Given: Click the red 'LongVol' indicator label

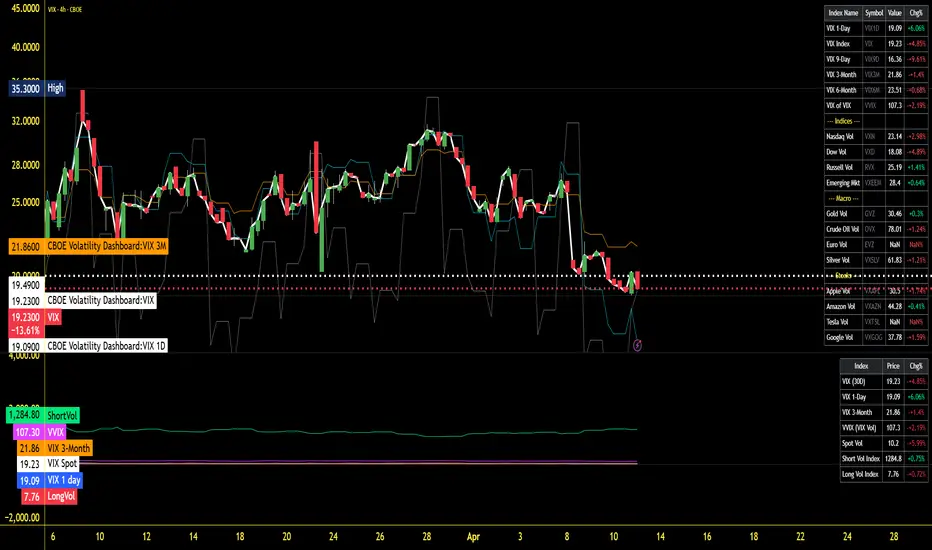Looking at the screenshot, I should (61, 496).
